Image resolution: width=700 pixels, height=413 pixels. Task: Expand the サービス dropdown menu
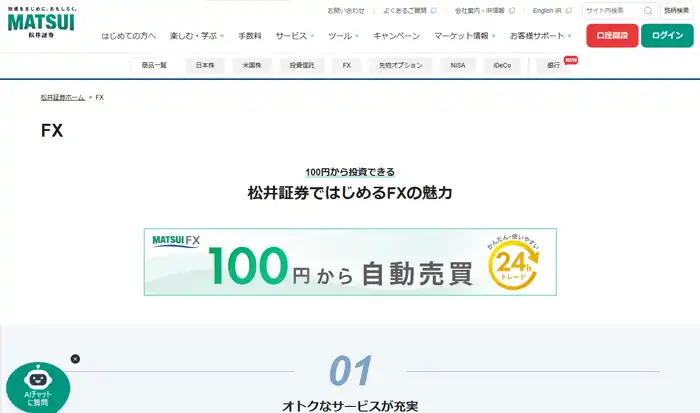pyautogui.click(x=295, y=36)
